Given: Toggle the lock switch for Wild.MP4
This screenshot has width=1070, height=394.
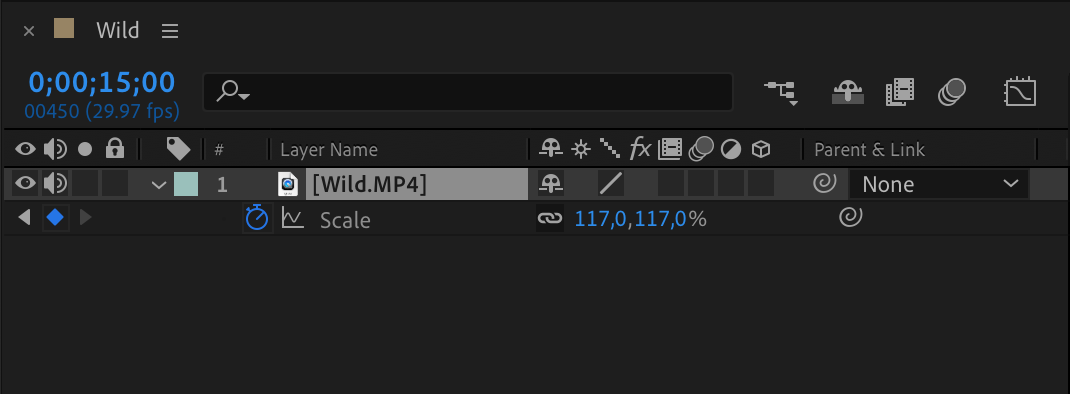Looking at the screenshot, I should [115, 184].
